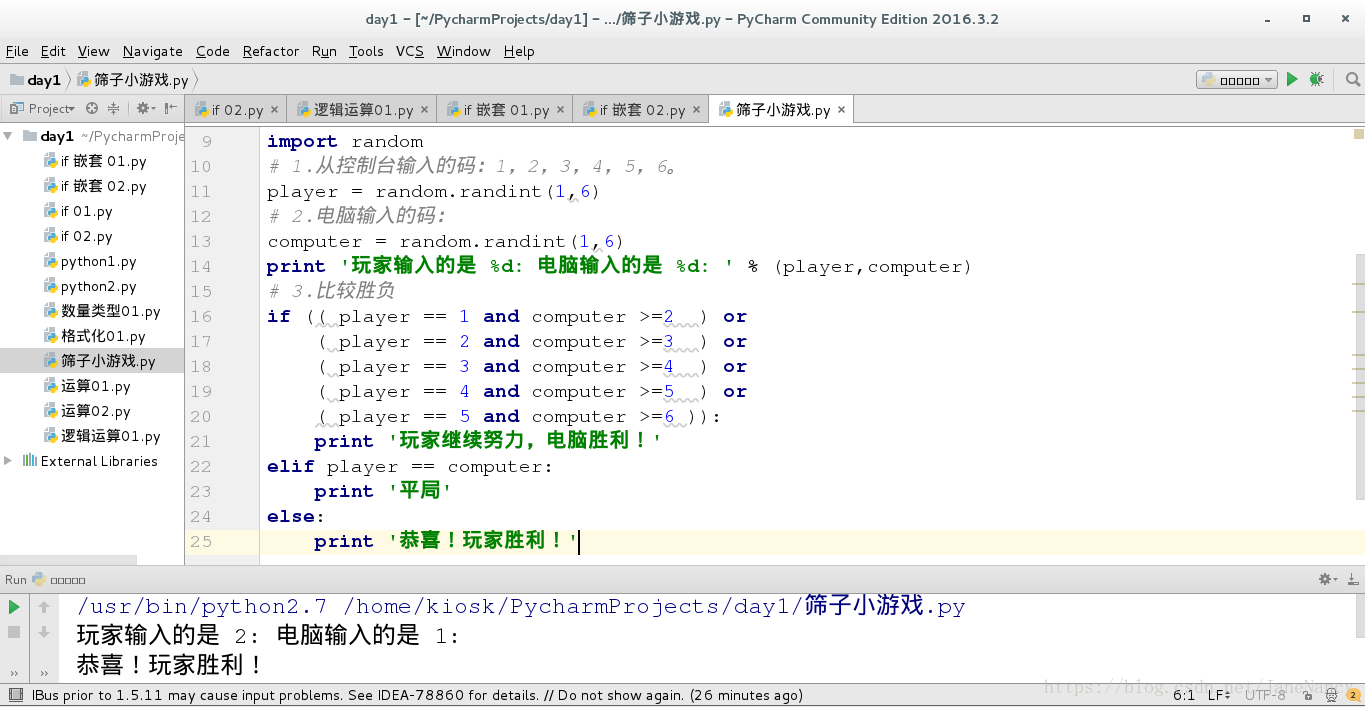Open the Code menu

[212, 51]
